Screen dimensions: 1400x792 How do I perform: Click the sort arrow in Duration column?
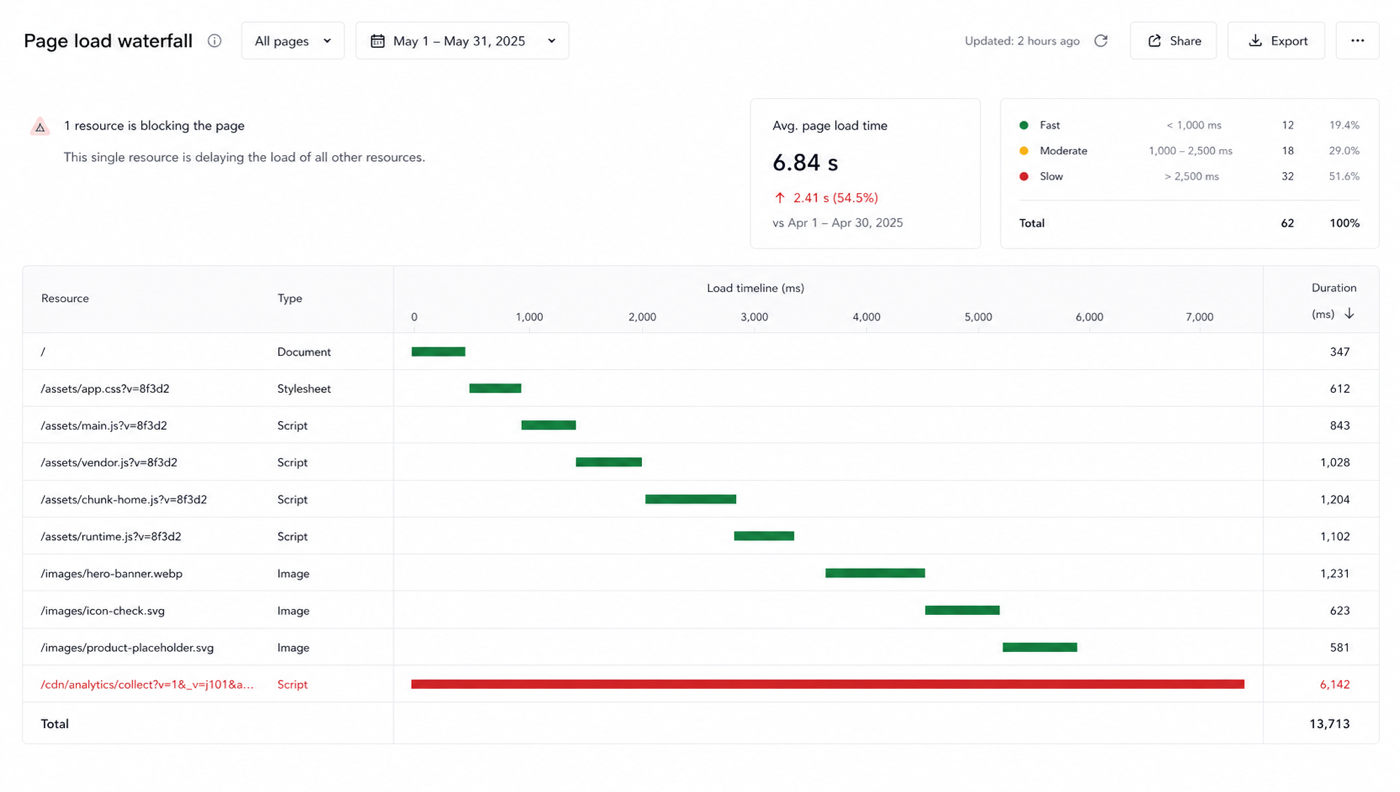[x=1349, y=314]
